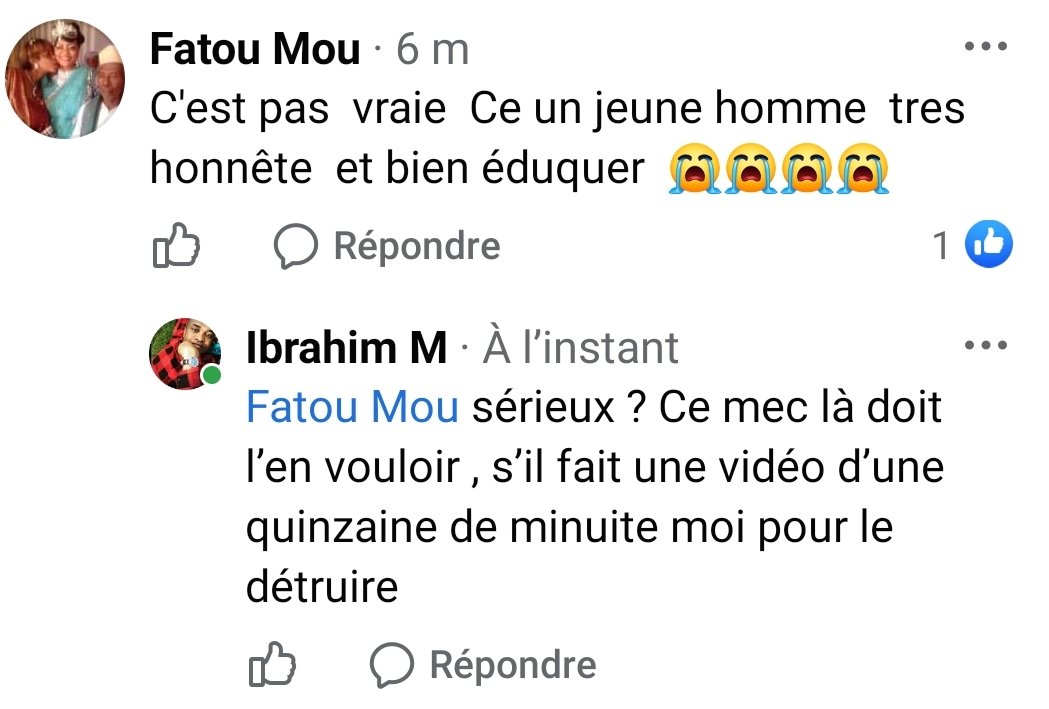Open three-dot options for Ibrahim M's reply
The width and height of the screenshot is (1049, 709).
(x=985, y=346)
